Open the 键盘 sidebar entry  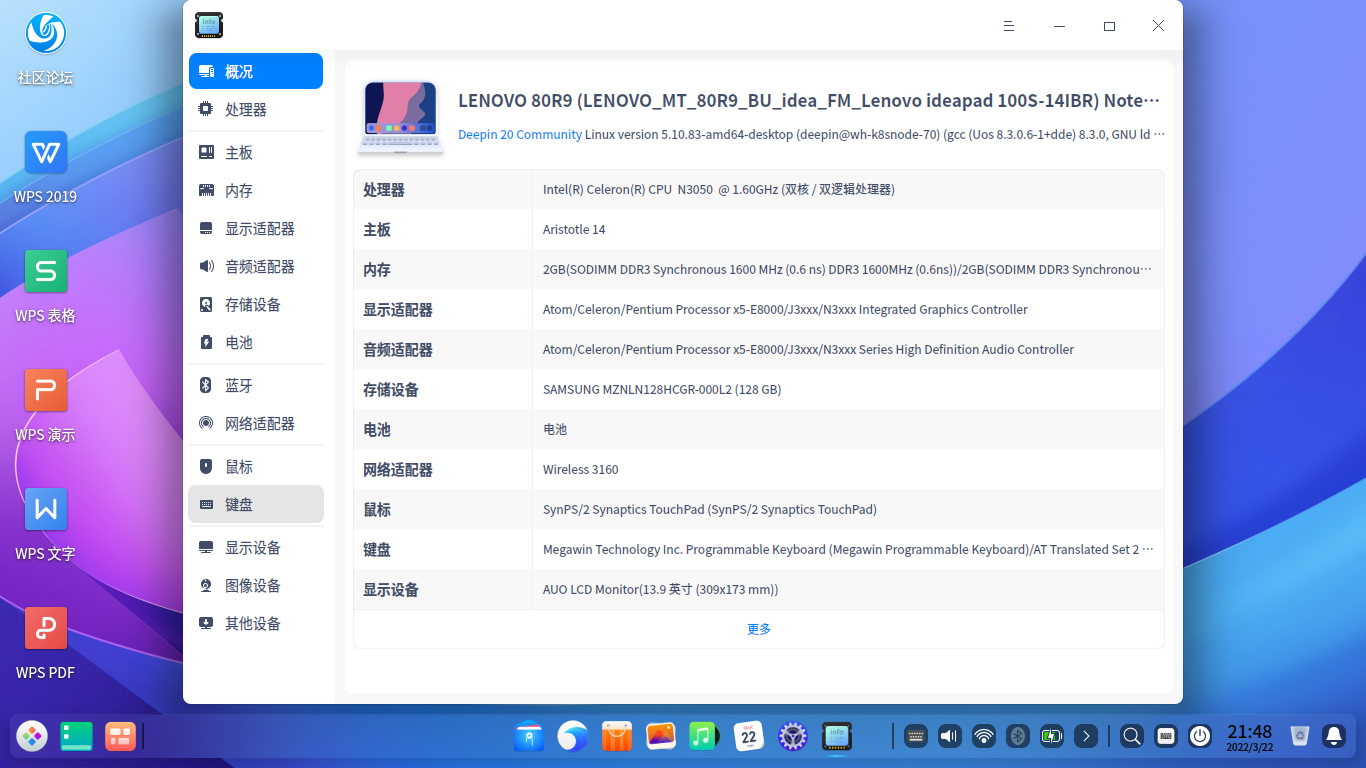[256, 504]
